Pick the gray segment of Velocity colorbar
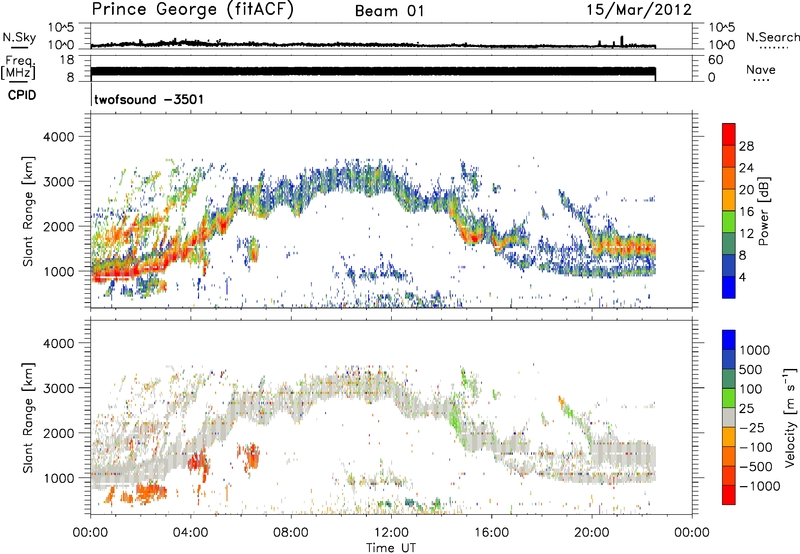This screenshot has height=554, width=800. tap(729, 417)
